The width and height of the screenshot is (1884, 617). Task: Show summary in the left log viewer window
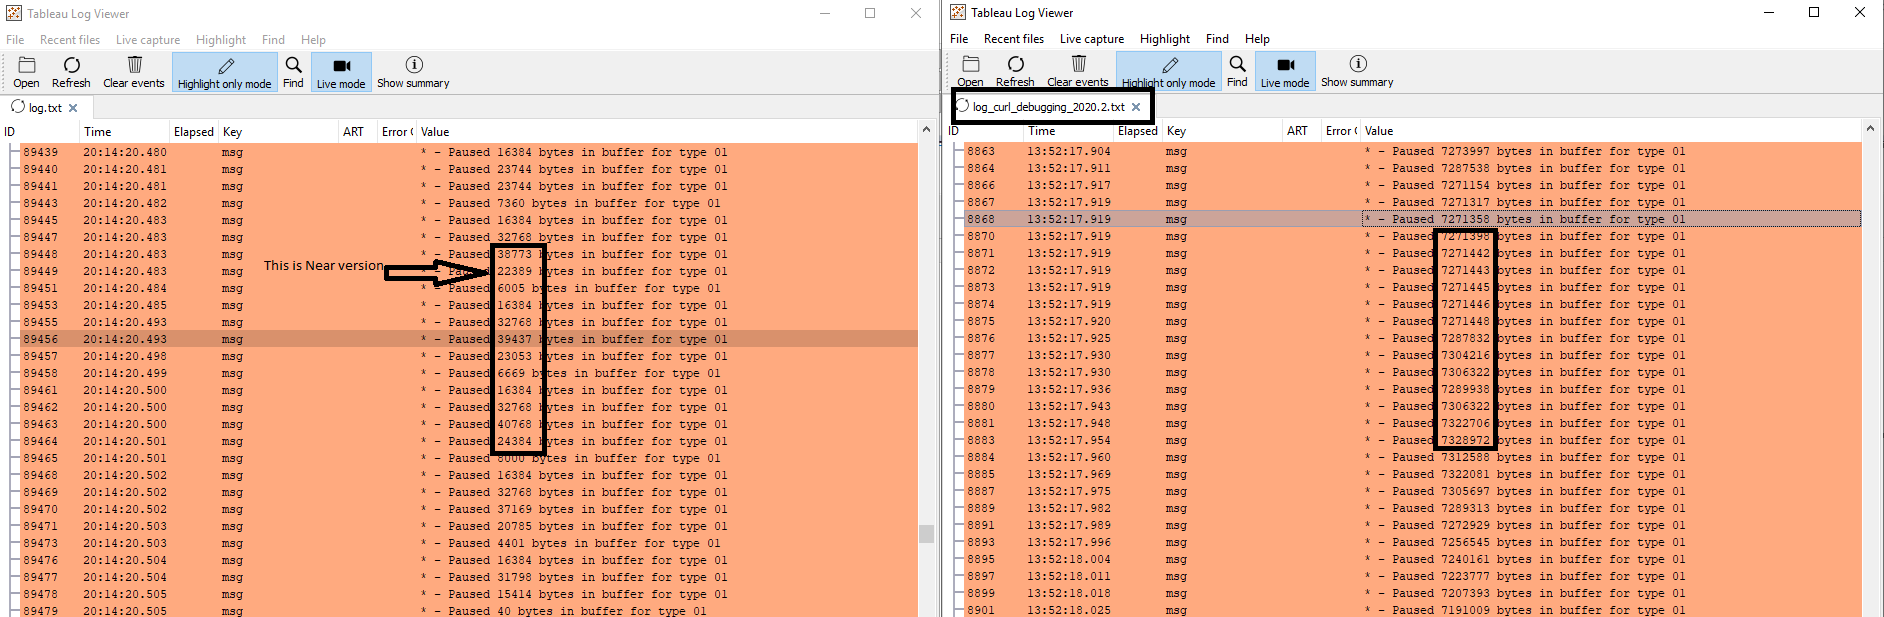click(413, 72)
